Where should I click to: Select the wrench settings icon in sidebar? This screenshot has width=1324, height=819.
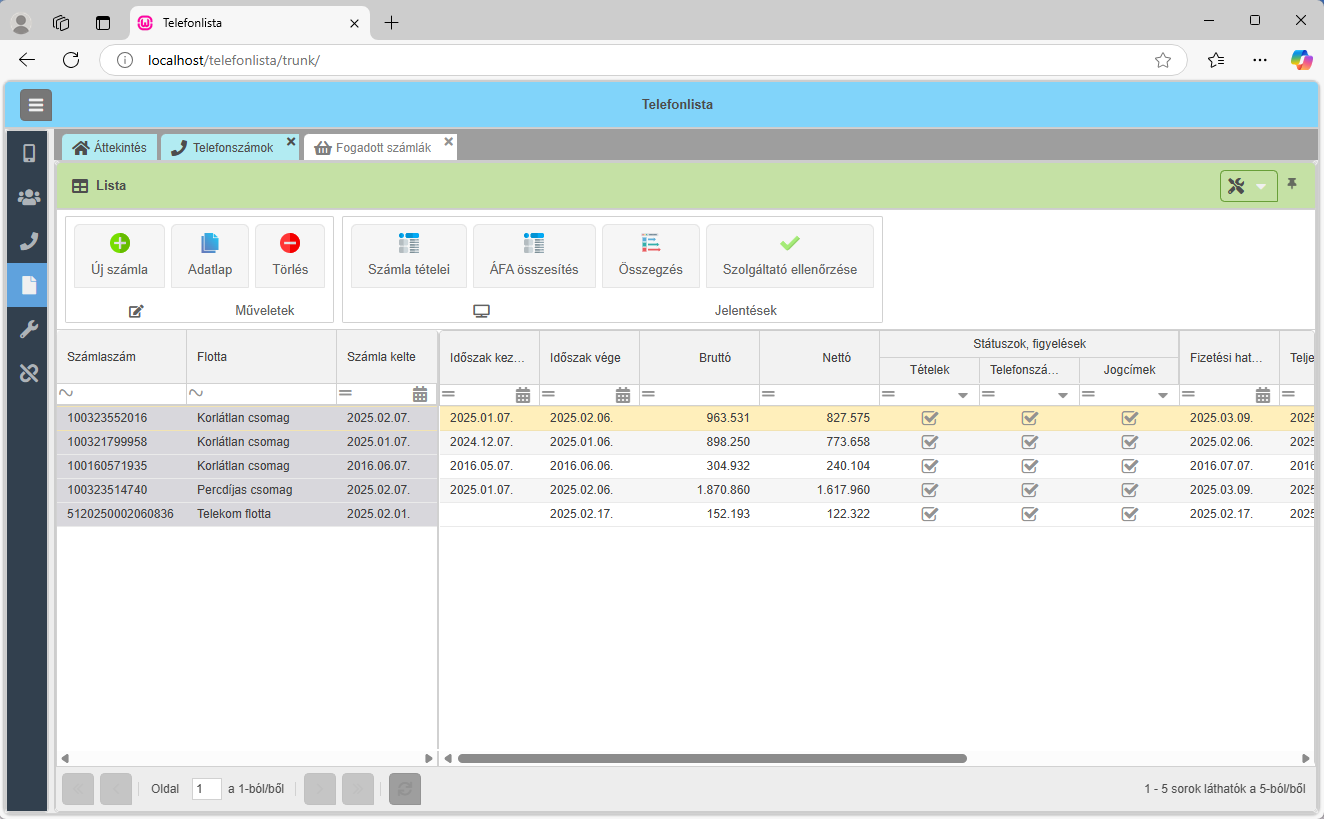point(29,329)
